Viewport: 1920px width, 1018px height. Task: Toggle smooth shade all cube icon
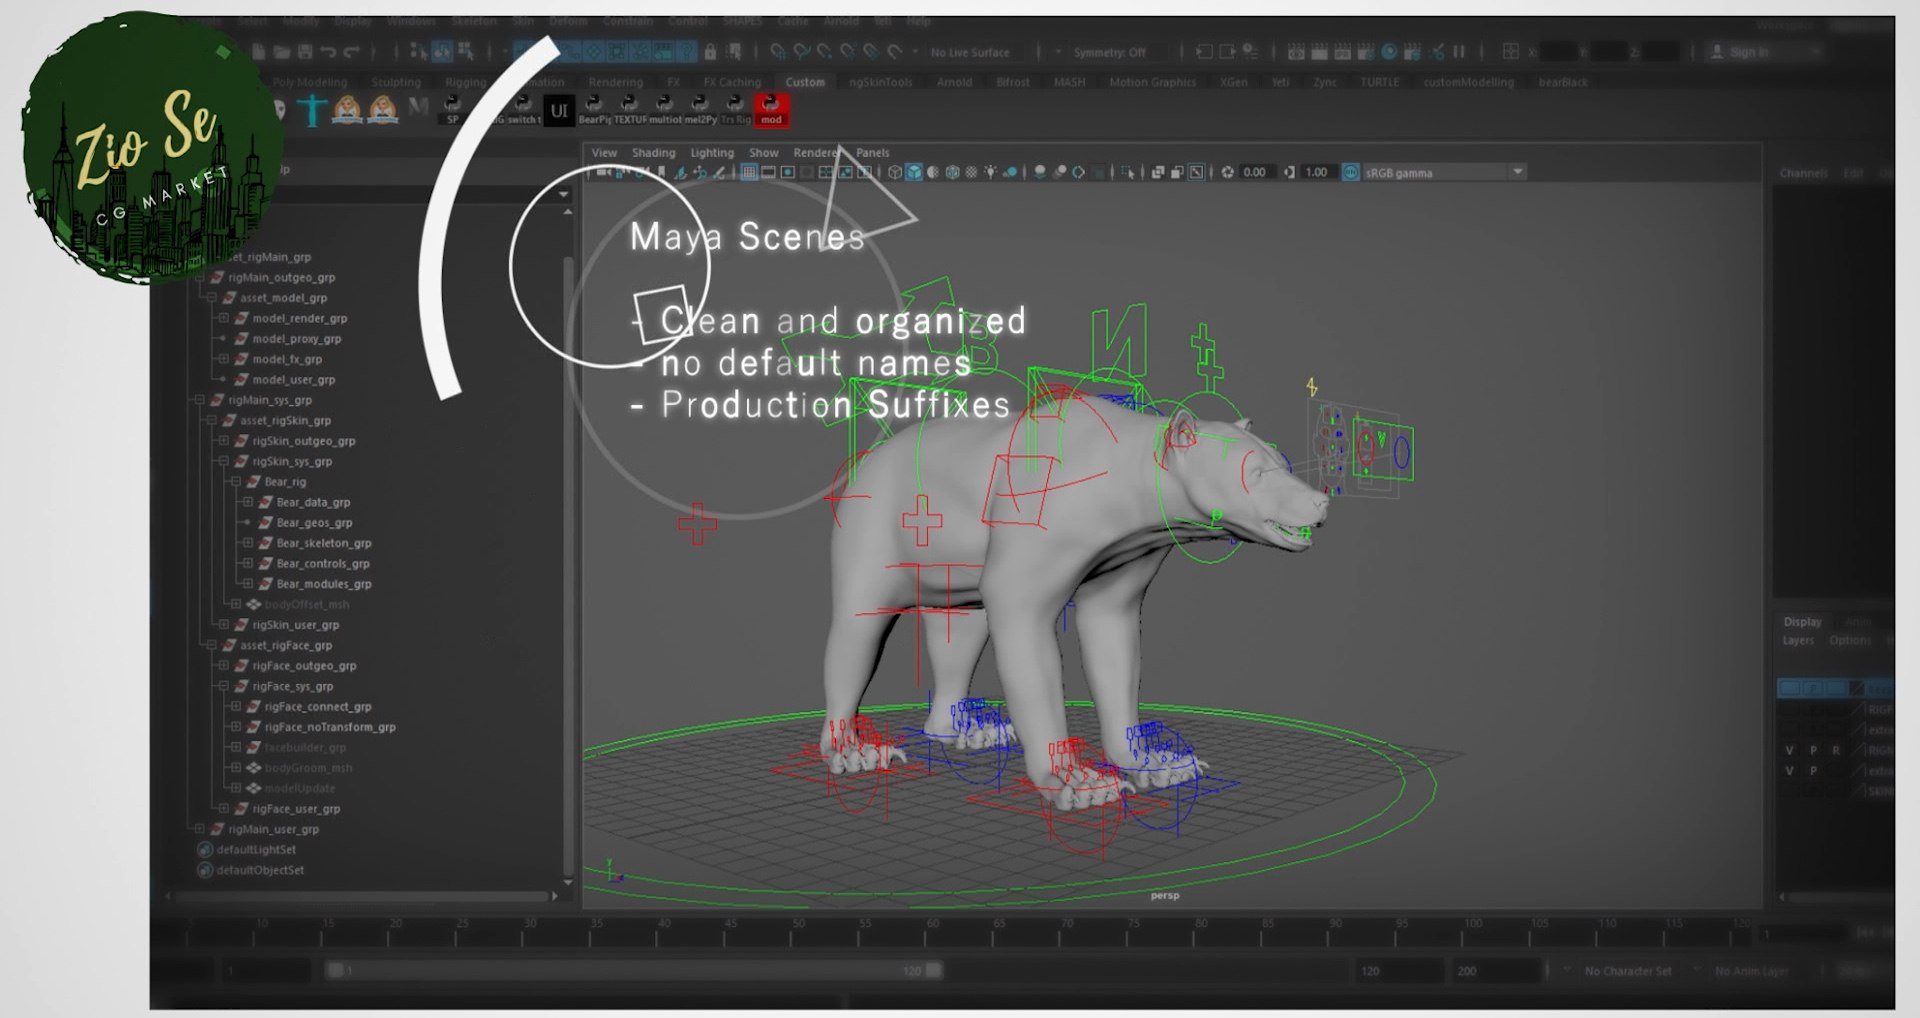tap(914, 173)
